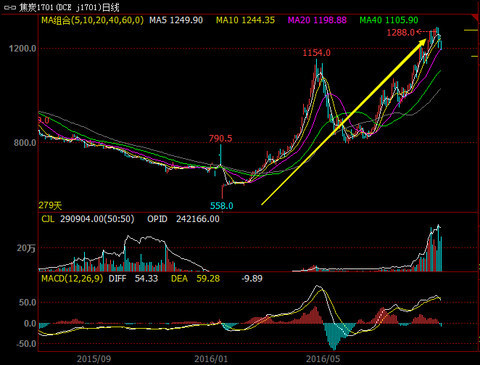Click the MA10 1244.35 legend label
The width and height of the screenshot is (480, 365).
pos(245,20)
